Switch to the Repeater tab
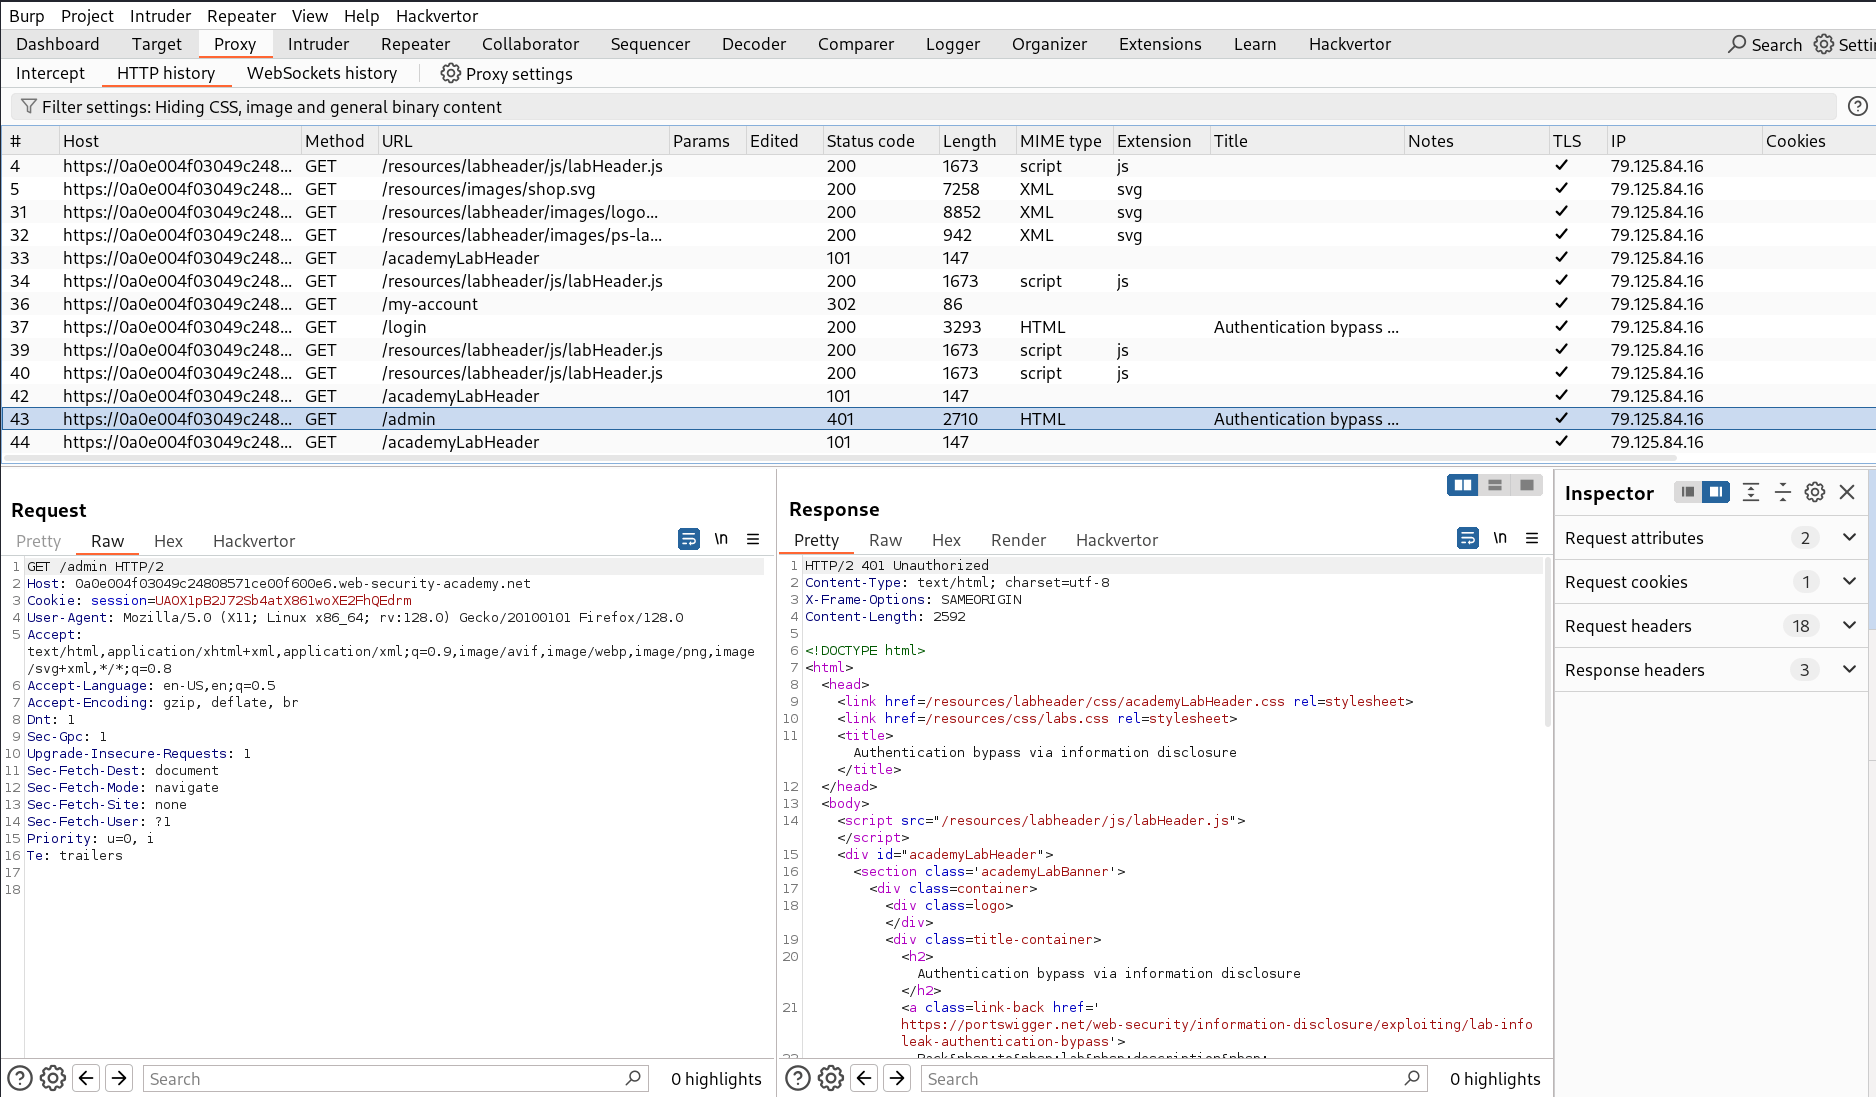The height and width of the screenshot is (1097, 1876). click(x=415, y=44)
